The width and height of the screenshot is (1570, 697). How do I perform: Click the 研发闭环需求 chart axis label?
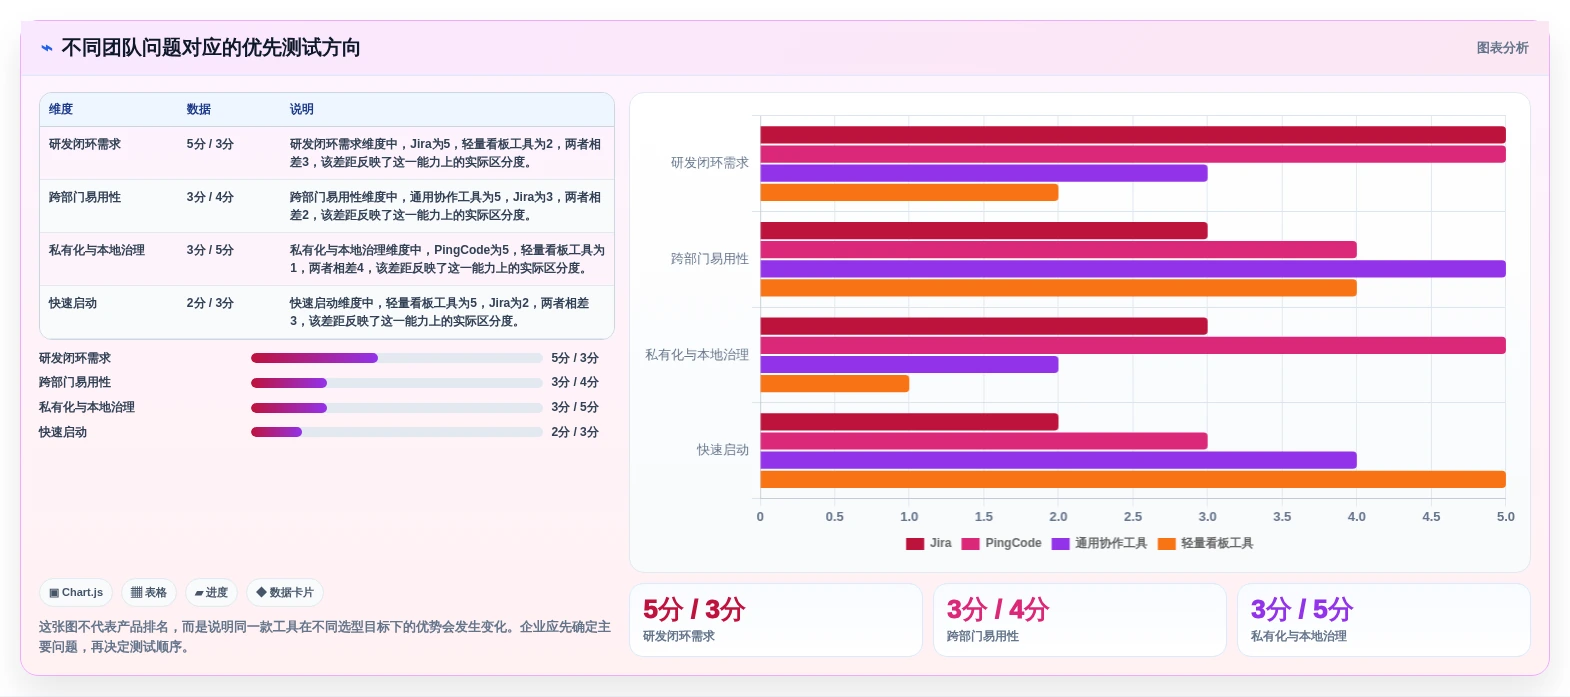point(710,163)
